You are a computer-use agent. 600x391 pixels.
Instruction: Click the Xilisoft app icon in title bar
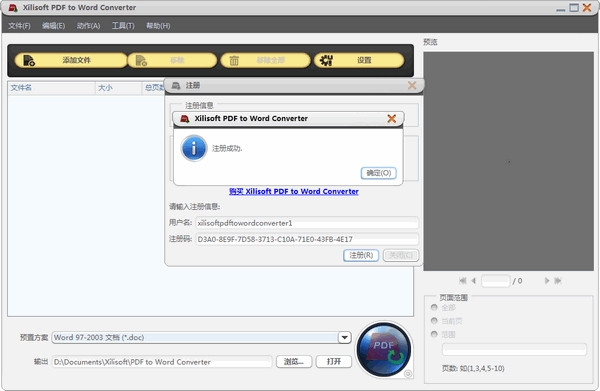[x=13, y=8]
